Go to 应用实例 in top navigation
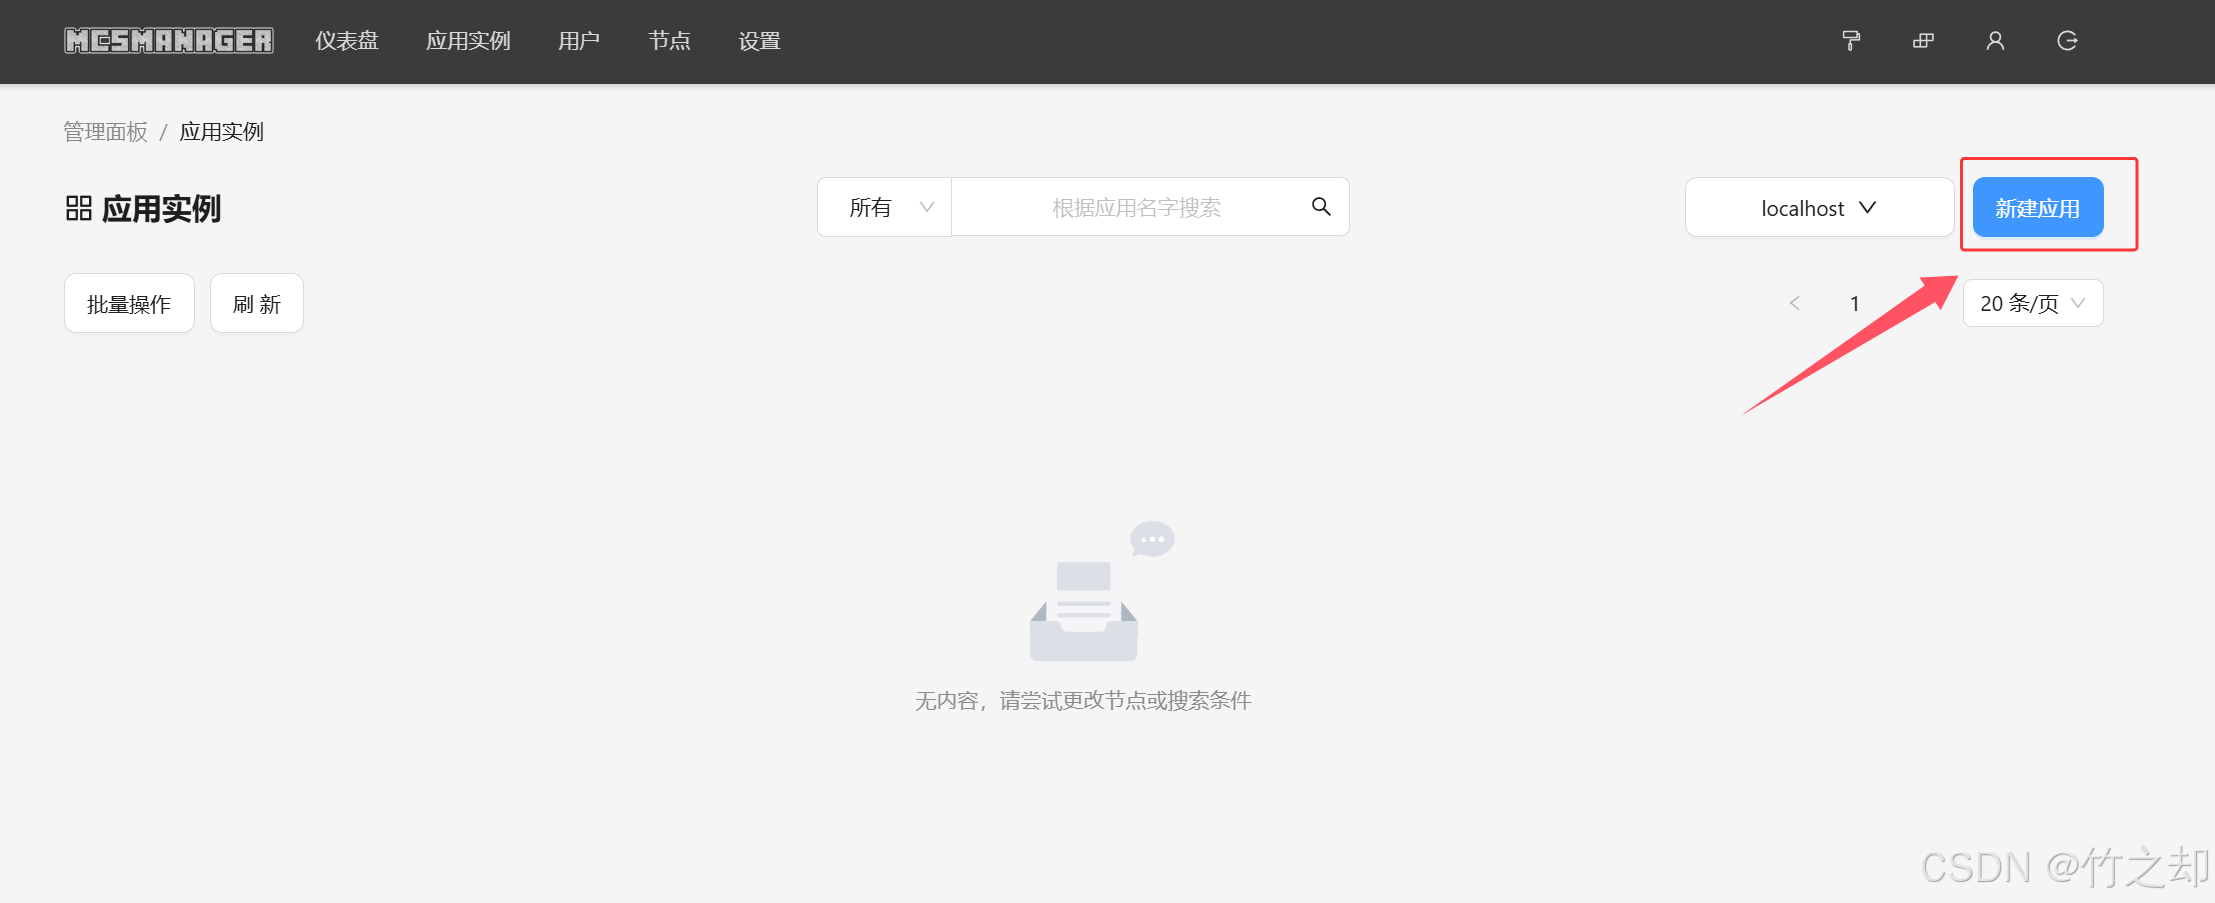 pyautogui.click(x=468, y=41)
